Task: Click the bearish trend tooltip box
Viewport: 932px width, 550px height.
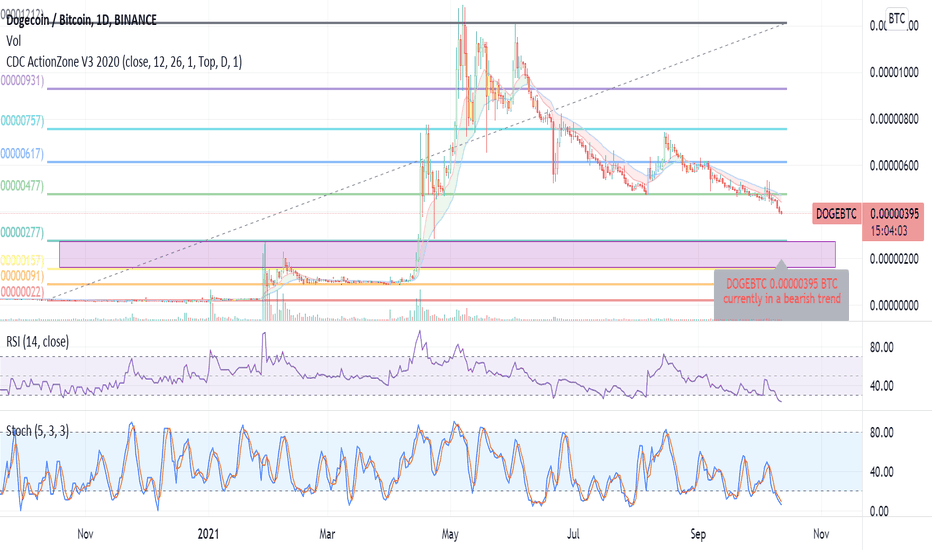Action: [x=782, y=294]
